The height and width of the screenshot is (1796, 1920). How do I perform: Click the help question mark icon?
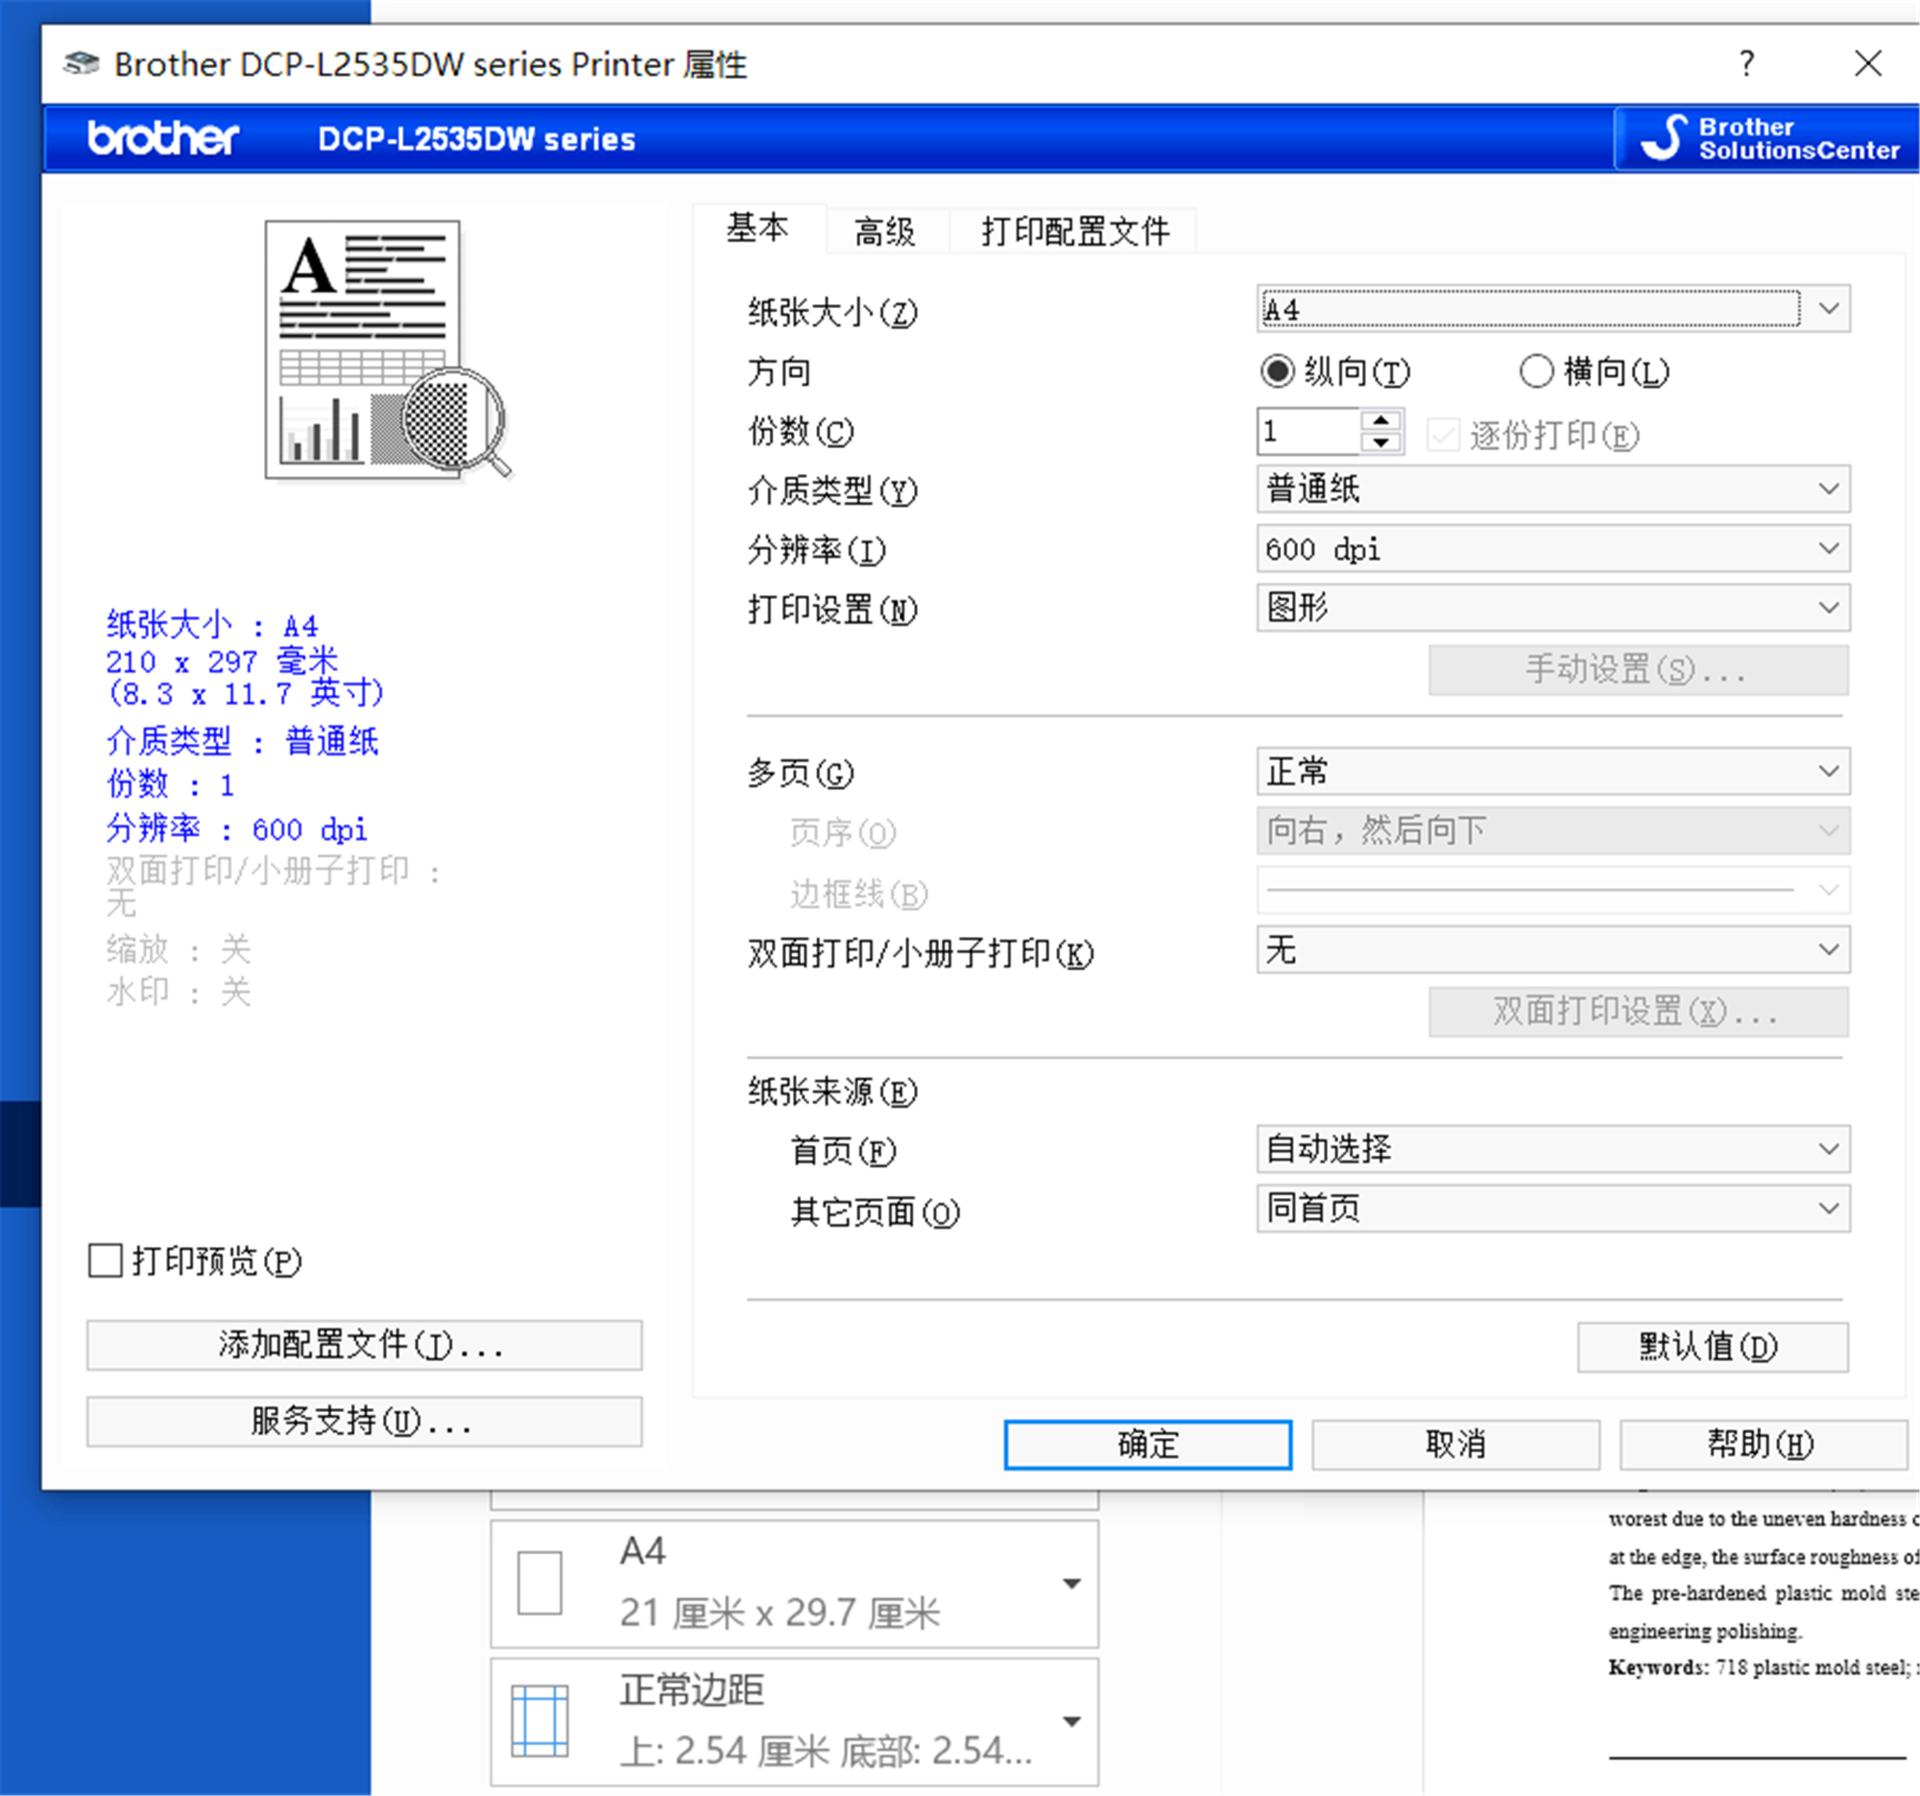click(1746, 63)
